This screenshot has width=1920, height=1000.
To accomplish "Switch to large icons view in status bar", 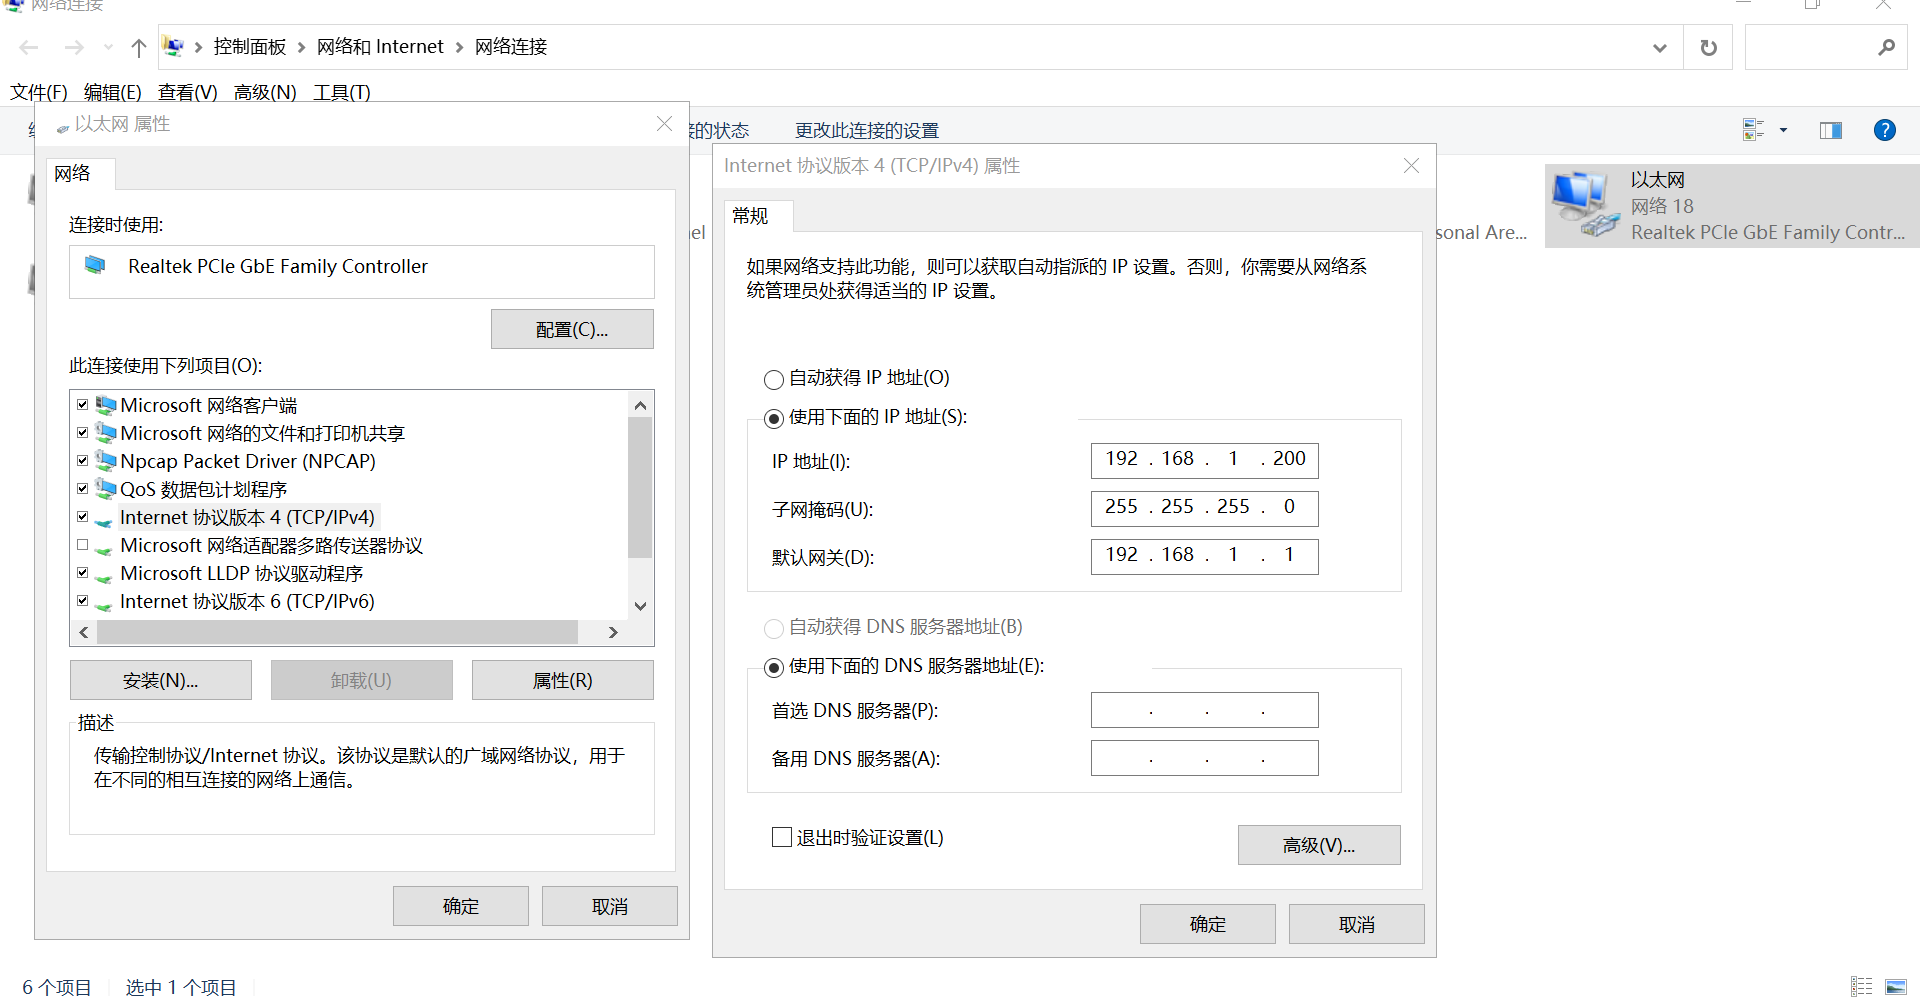I will [1895, 987].
